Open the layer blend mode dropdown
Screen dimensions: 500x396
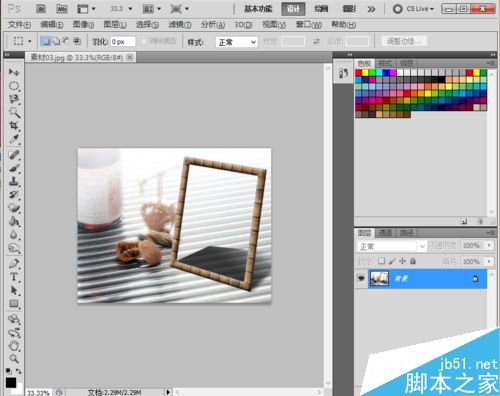[x=392, y=246]
